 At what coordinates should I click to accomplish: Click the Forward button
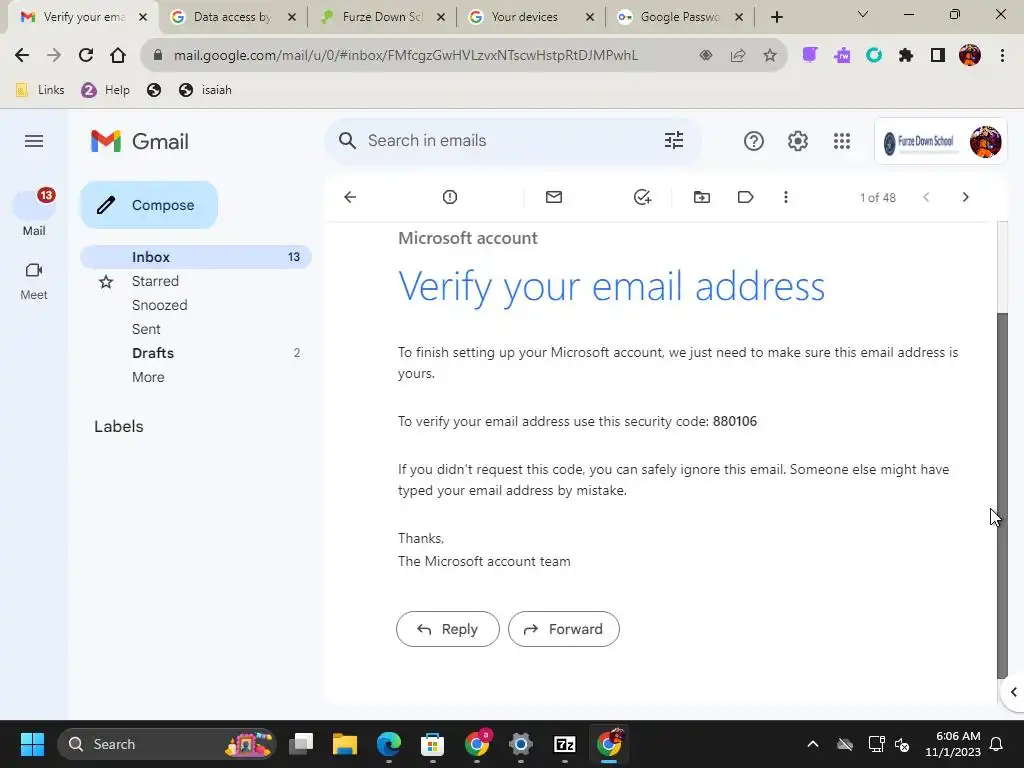[564, 629]
